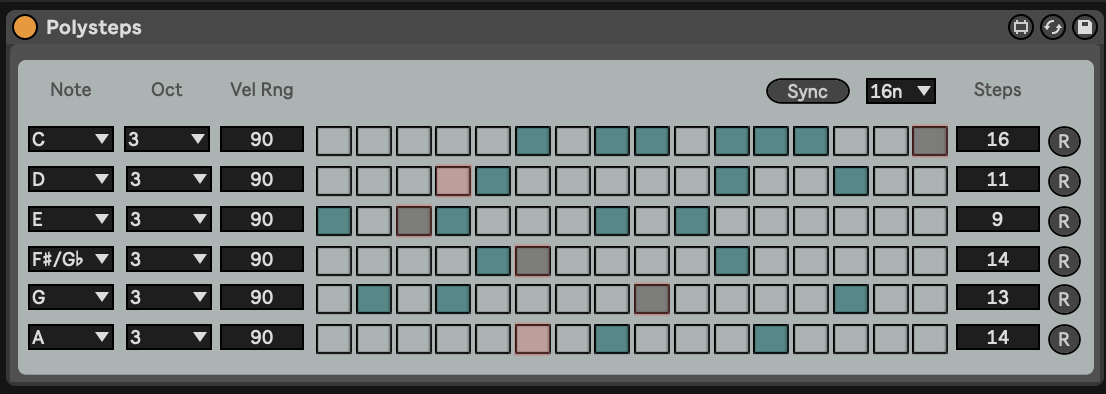
Task: Click the Vel Rng value 90 in the D row
Action: (x=262, y=179)
